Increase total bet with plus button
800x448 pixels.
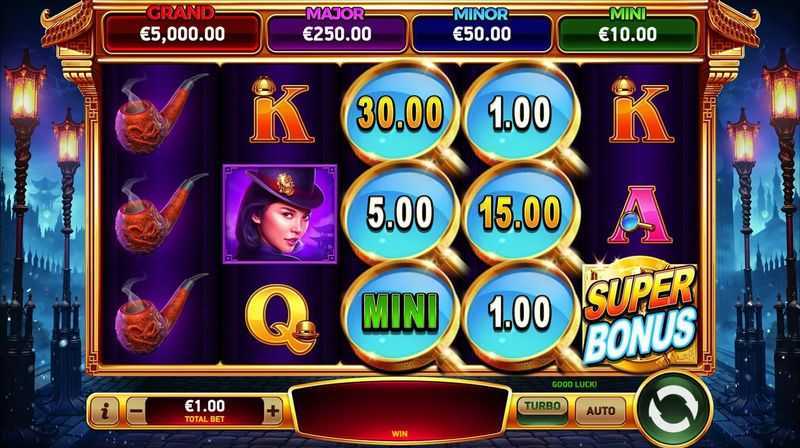(273, 410)
